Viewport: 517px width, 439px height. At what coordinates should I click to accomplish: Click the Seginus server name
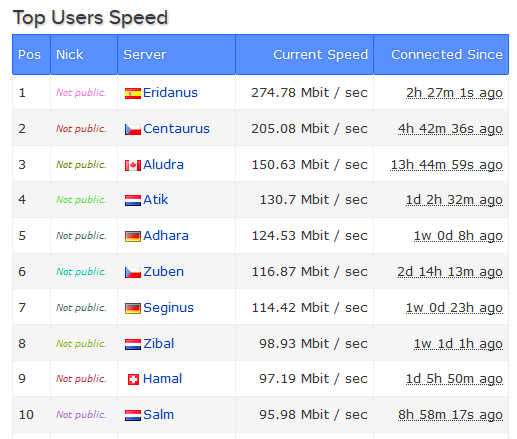pos(168,308)
